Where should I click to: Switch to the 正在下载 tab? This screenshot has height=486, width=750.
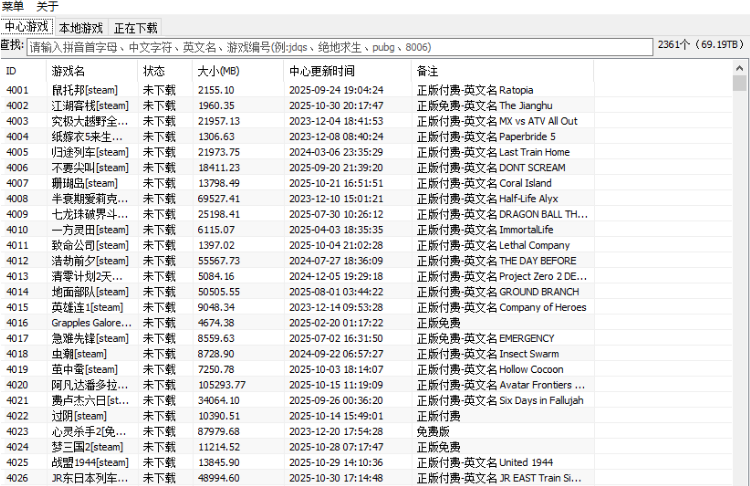134,28
